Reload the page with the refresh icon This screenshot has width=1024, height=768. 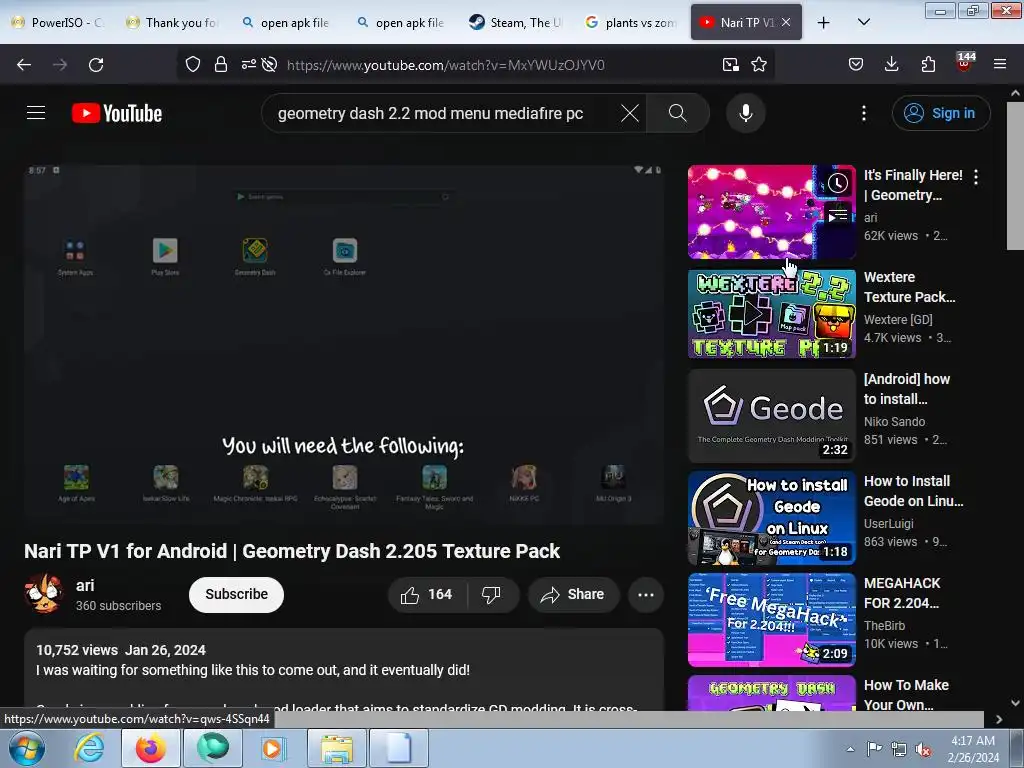tap(96, 65)
